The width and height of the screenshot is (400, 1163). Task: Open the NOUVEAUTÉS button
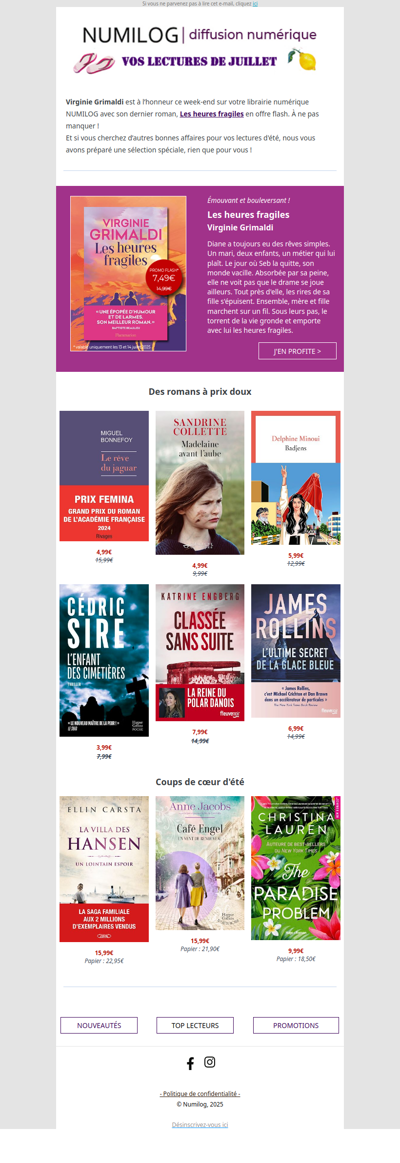point(99,1025)
